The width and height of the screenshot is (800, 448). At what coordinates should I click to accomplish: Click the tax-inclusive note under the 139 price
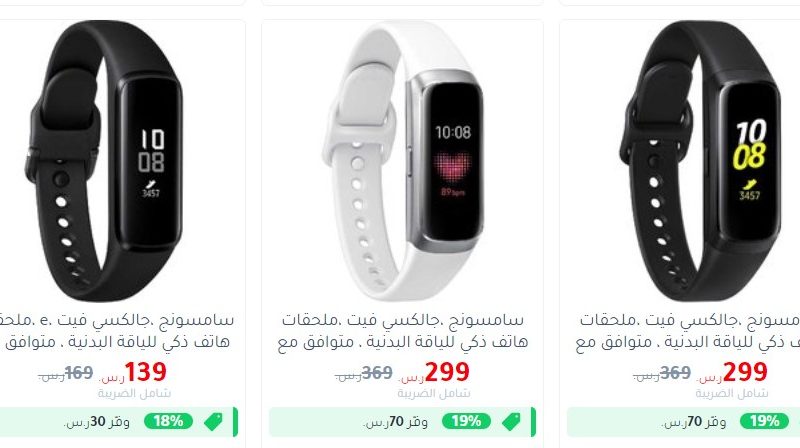pos(134,393)
